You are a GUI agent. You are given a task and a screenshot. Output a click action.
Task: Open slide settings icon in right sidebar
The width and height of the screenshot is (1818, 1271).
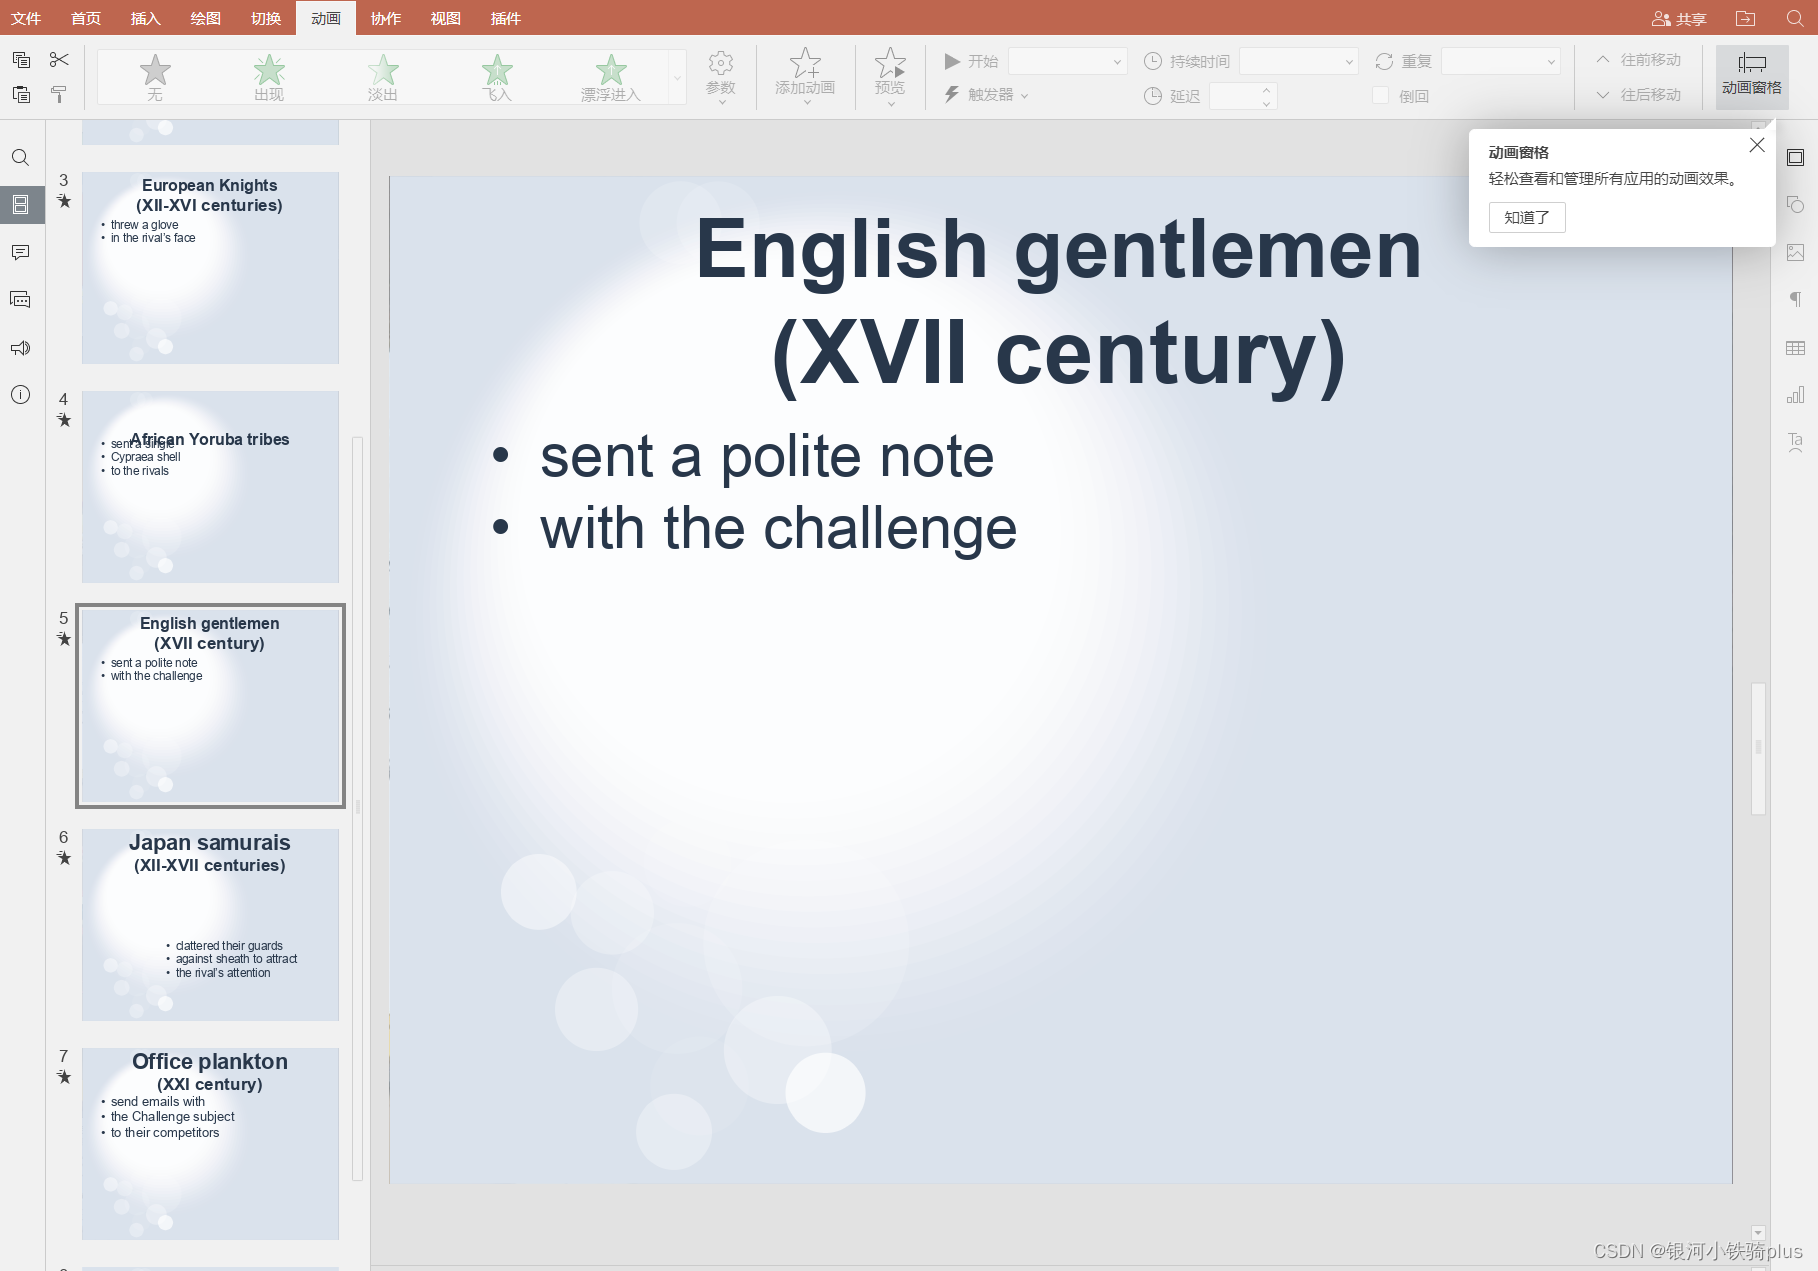(x=1796, y=158)
